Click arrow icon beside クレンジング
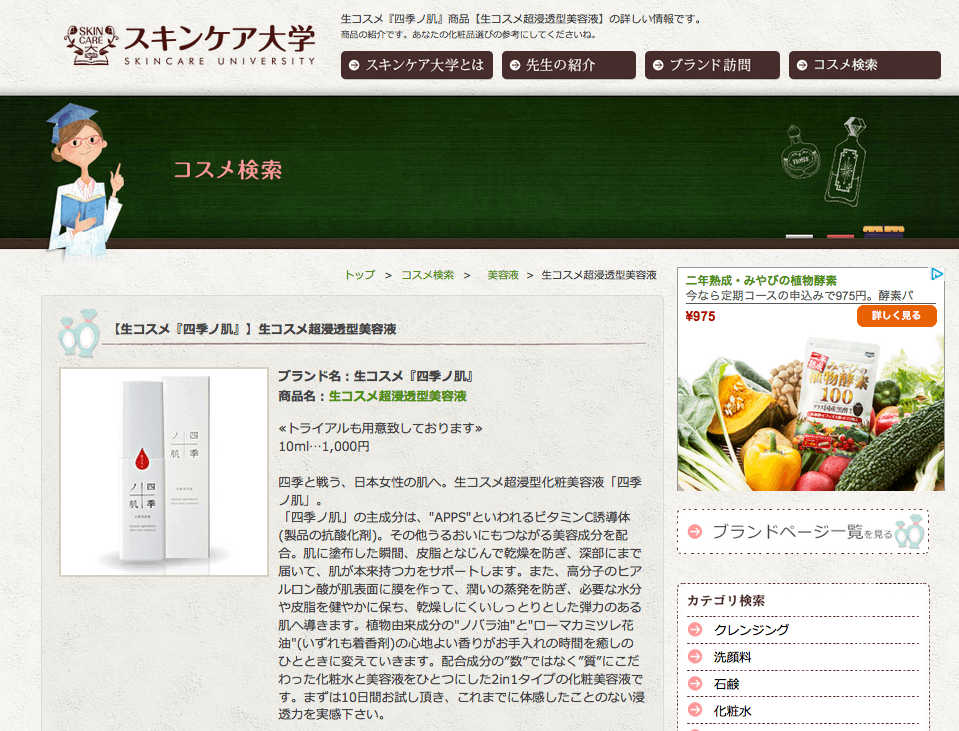This screenshot has height=731, width=959. point(695,629)
